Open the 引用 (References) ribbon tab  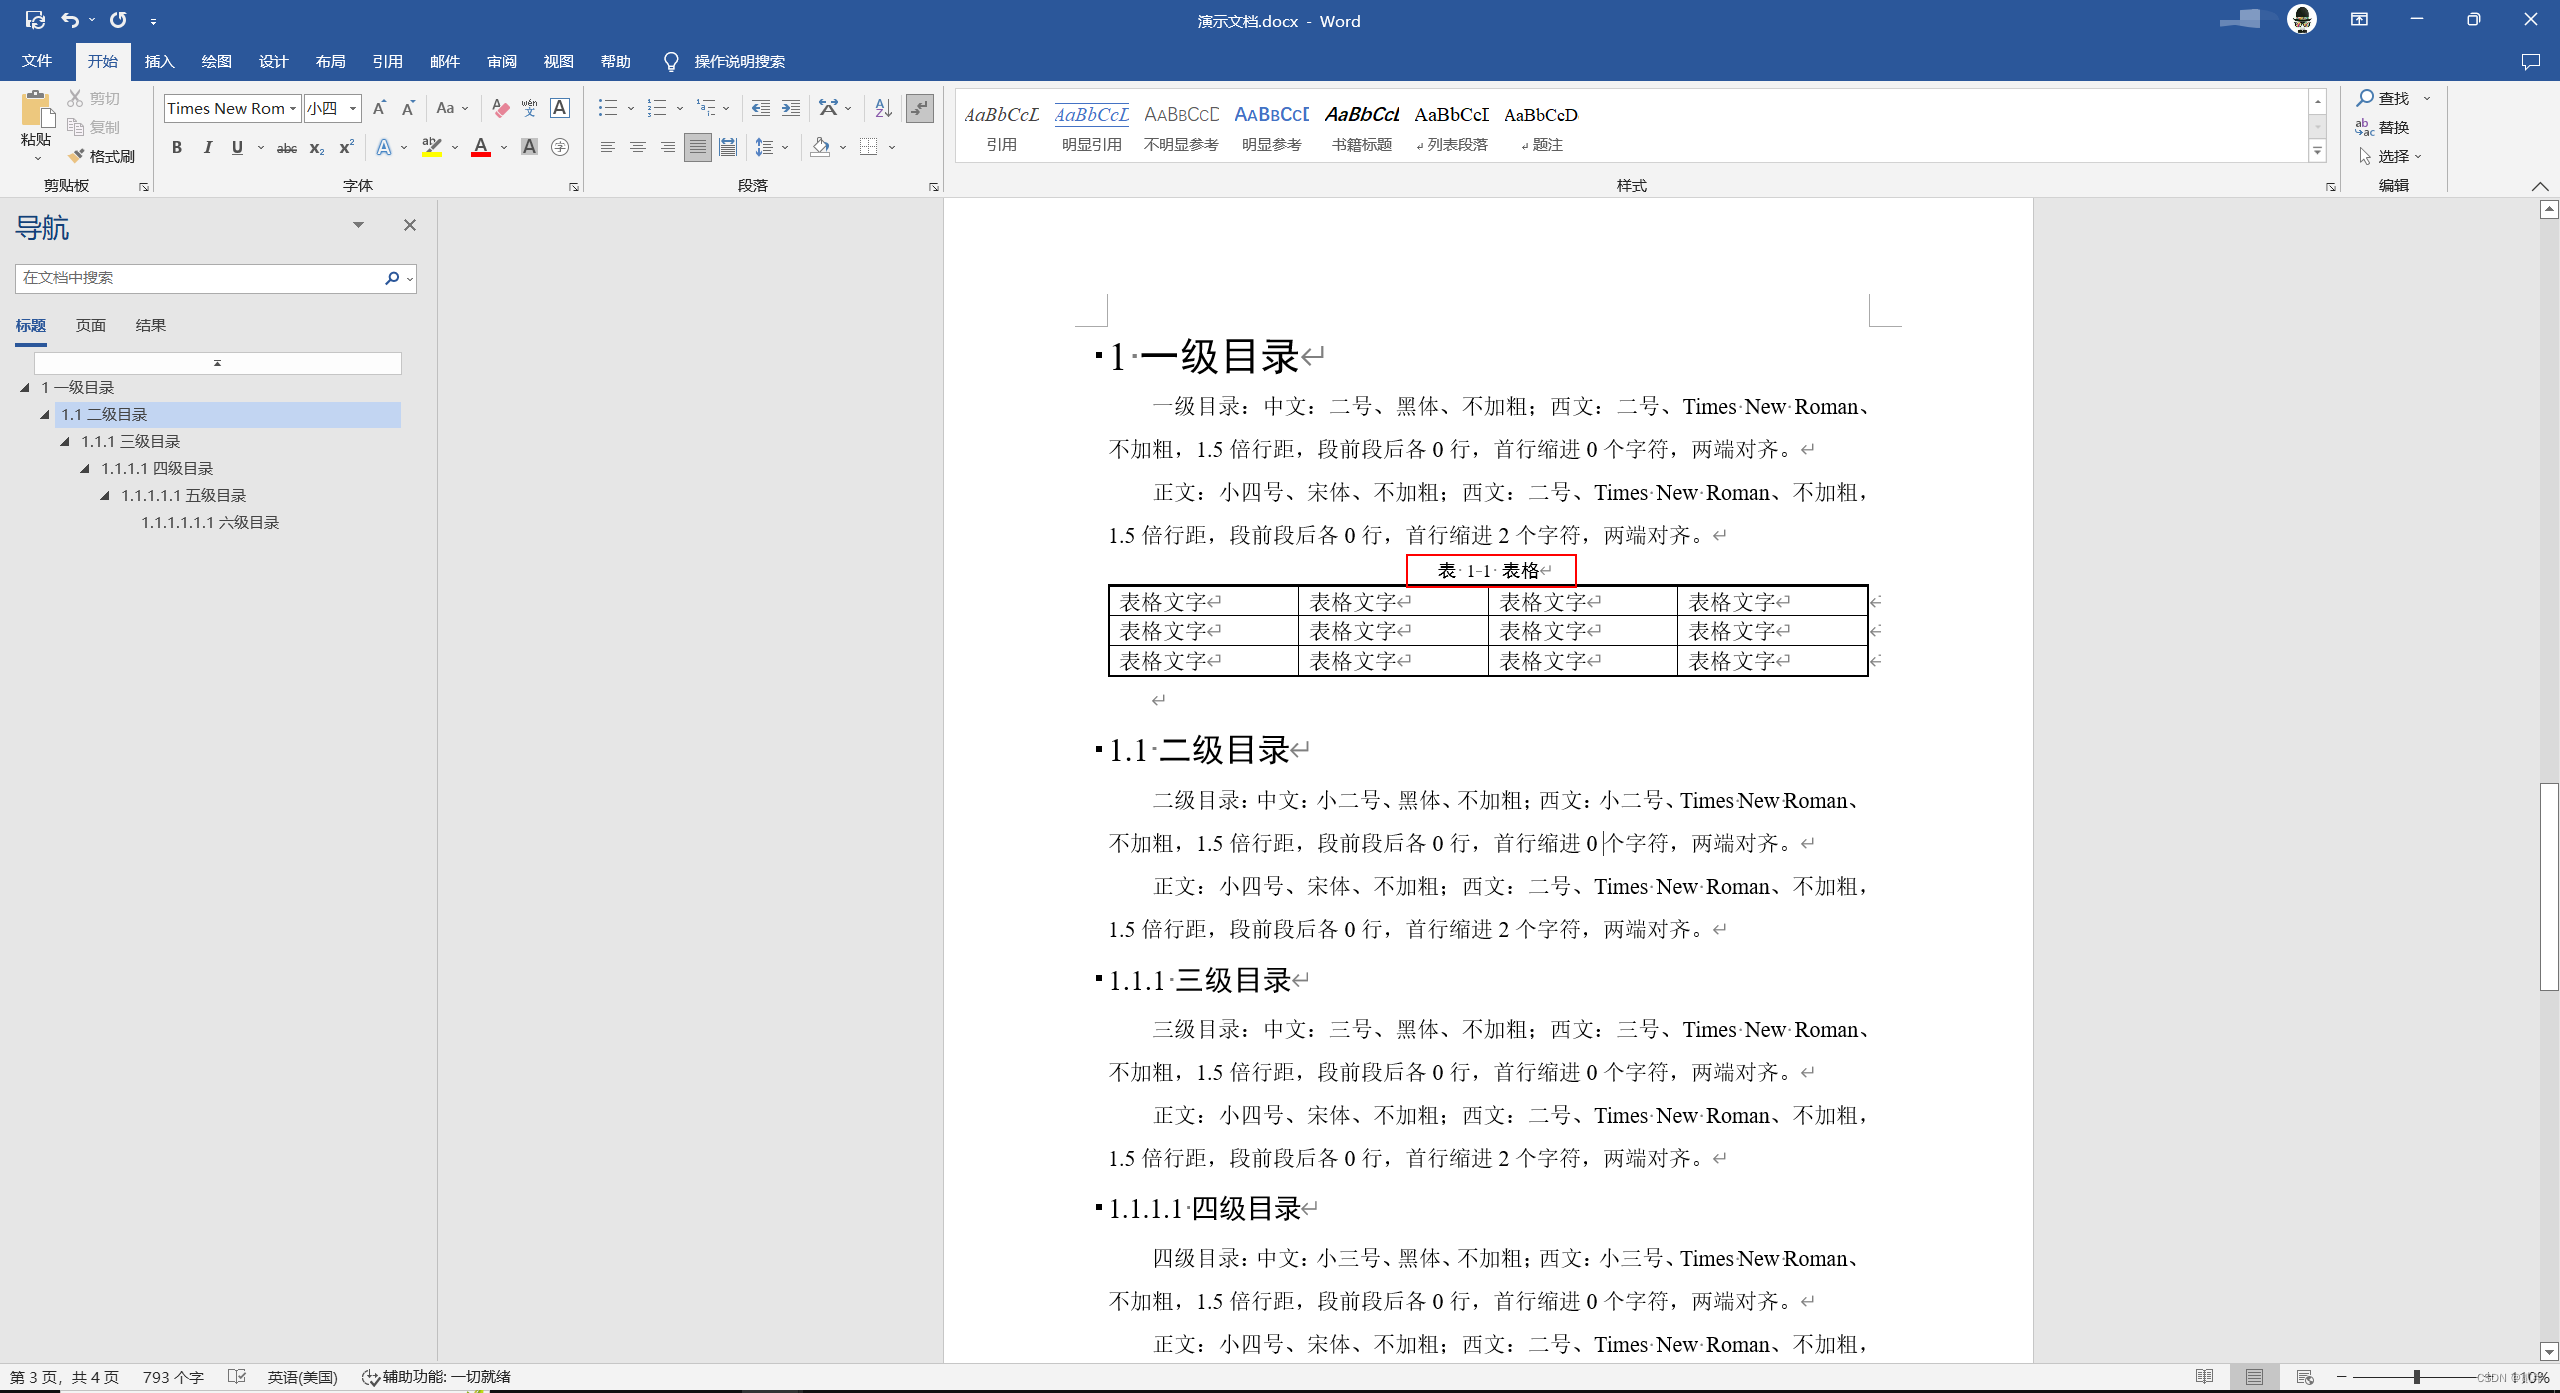[387, 62]
